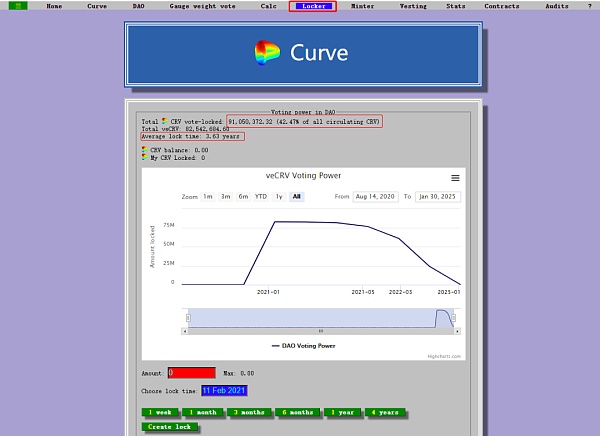Image resolution: width=600 pixels, height=436 pixels.
Task: Click the chart navigator scrollbar track
Action: pos(320,330)
